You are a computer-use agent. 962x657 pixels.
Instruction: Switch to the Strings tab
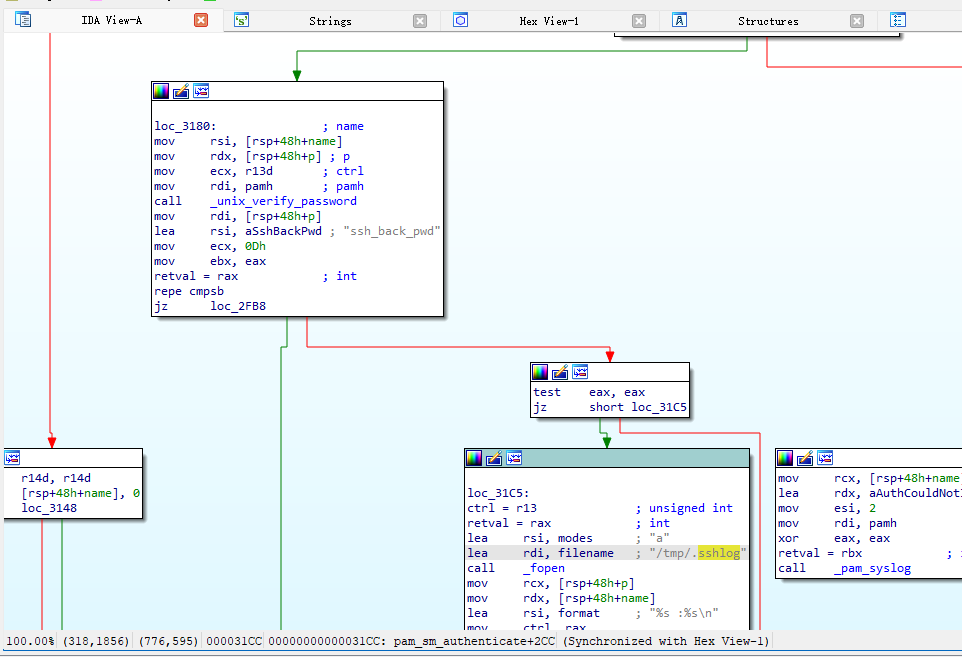329,21
